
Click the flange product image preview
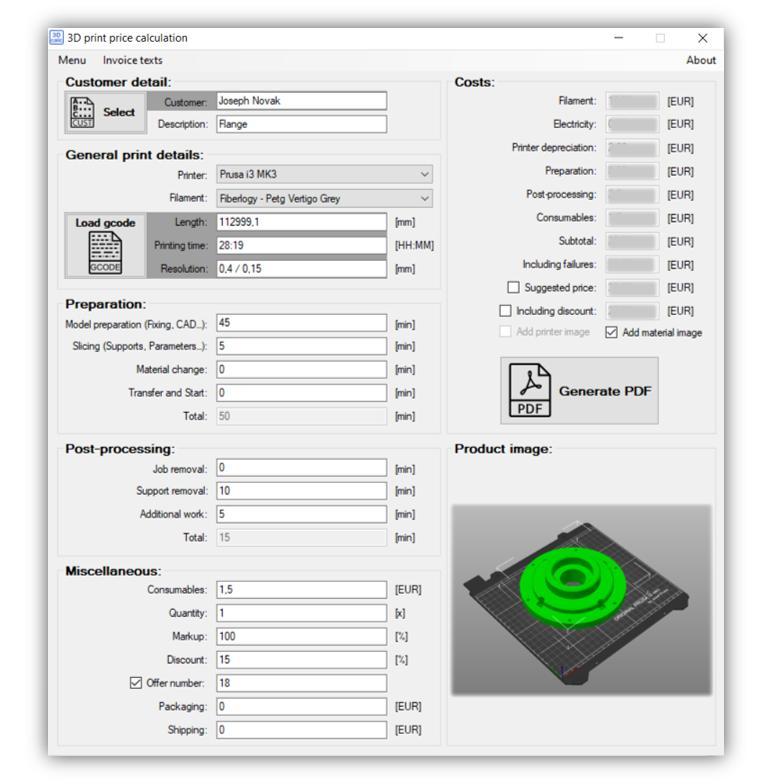581,600
